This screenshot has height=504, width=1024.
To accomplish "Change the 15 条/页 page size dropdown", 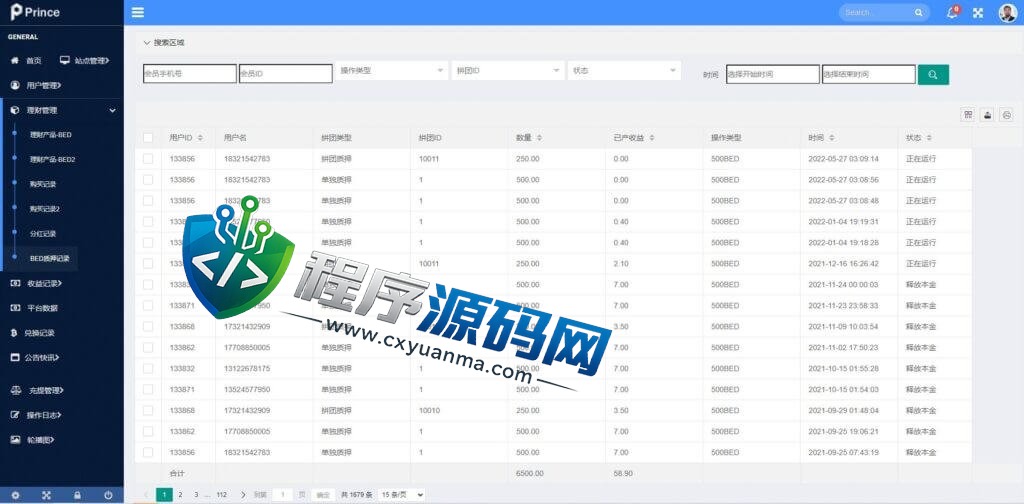I will [402, 496].
